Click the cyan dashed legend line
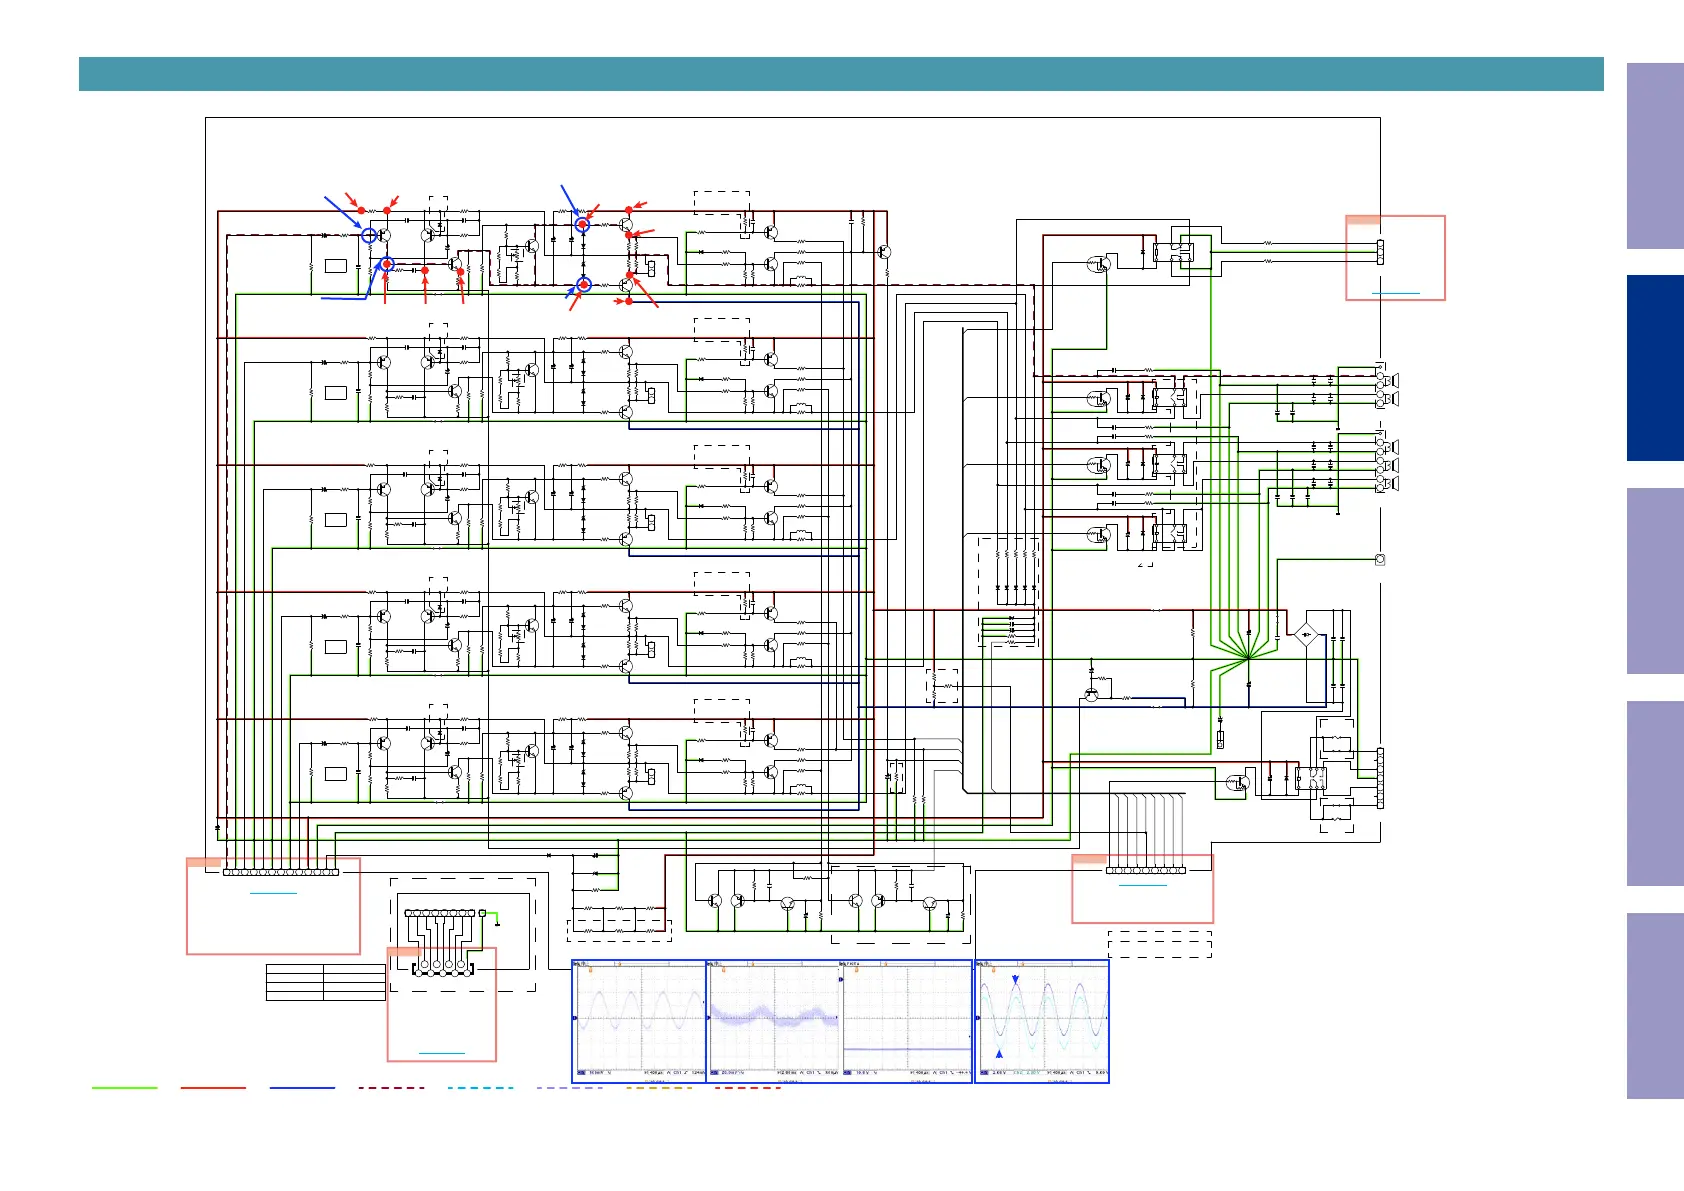This screenshot has height=1191, width=1684. pos(480,1088)
